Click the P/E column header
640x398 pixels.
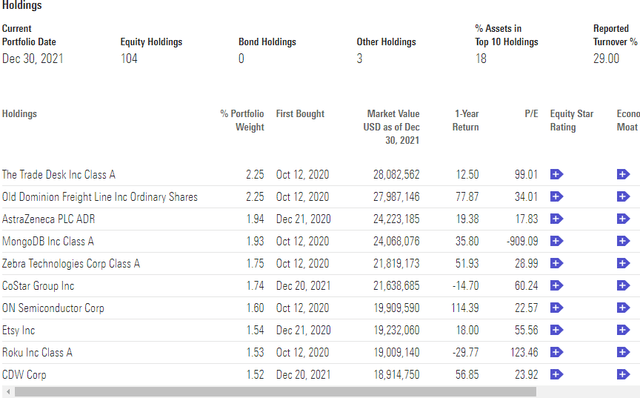pyautogui.click(x=531, y=114)
